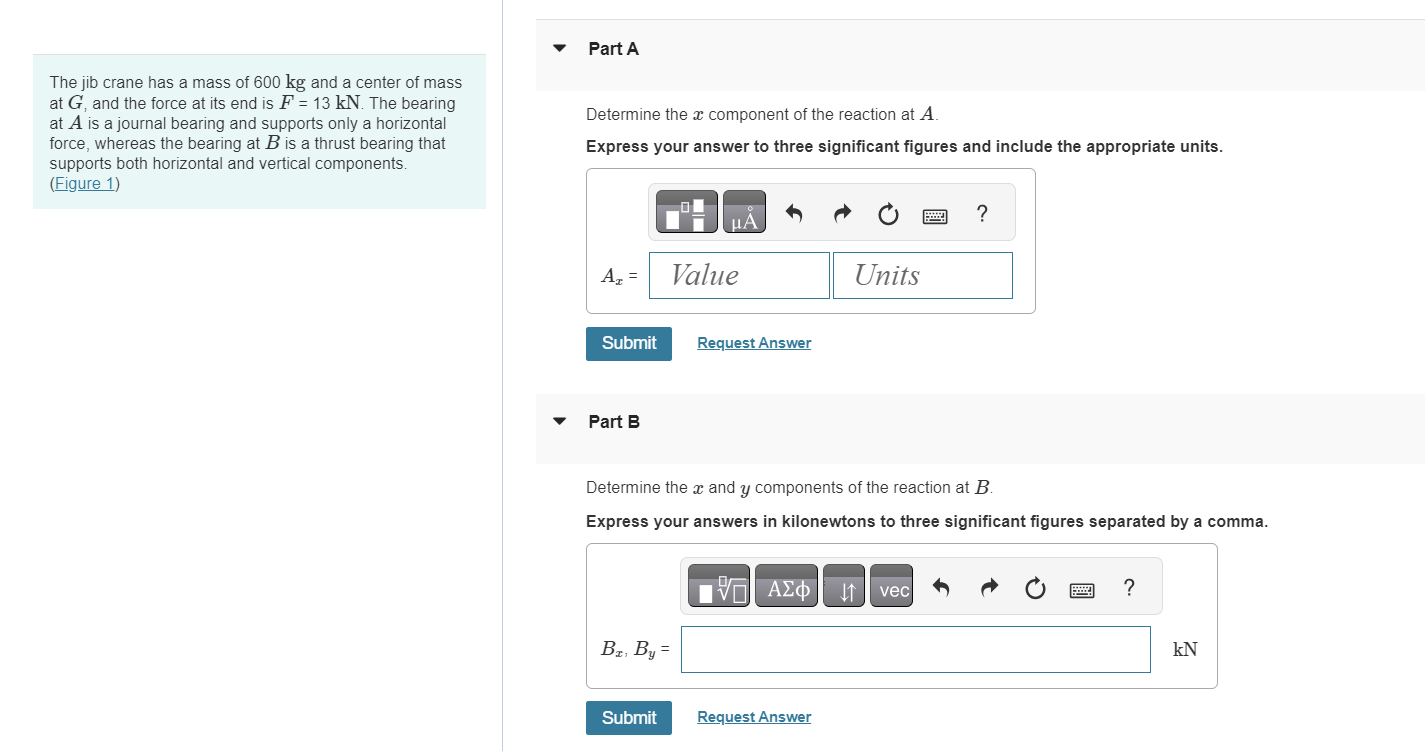Screen dimensions: 1425x751
Task: Open the Figure 1 link
Action: pyautogui.click(x=84, y=183)
